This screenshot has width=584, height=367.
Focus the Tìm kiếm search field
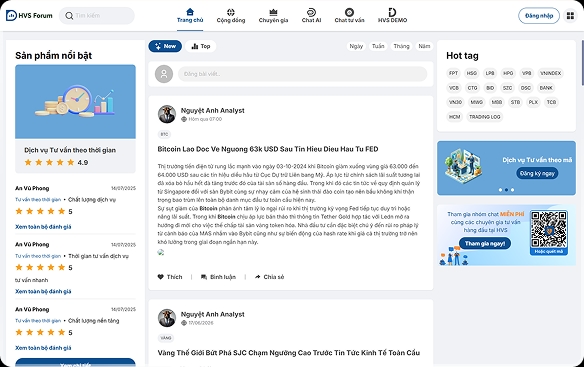click(x=97, y=16)
